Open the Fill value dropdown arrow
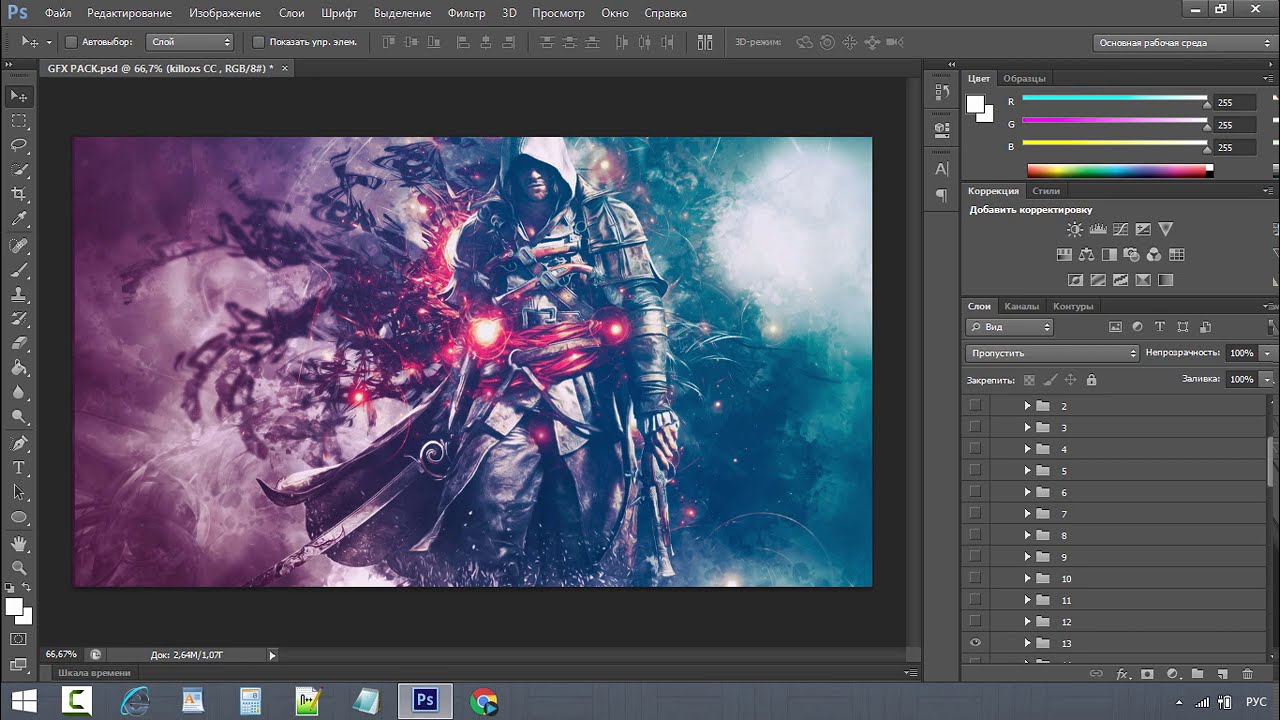 pyautogui.click(x=1268, y=379)
